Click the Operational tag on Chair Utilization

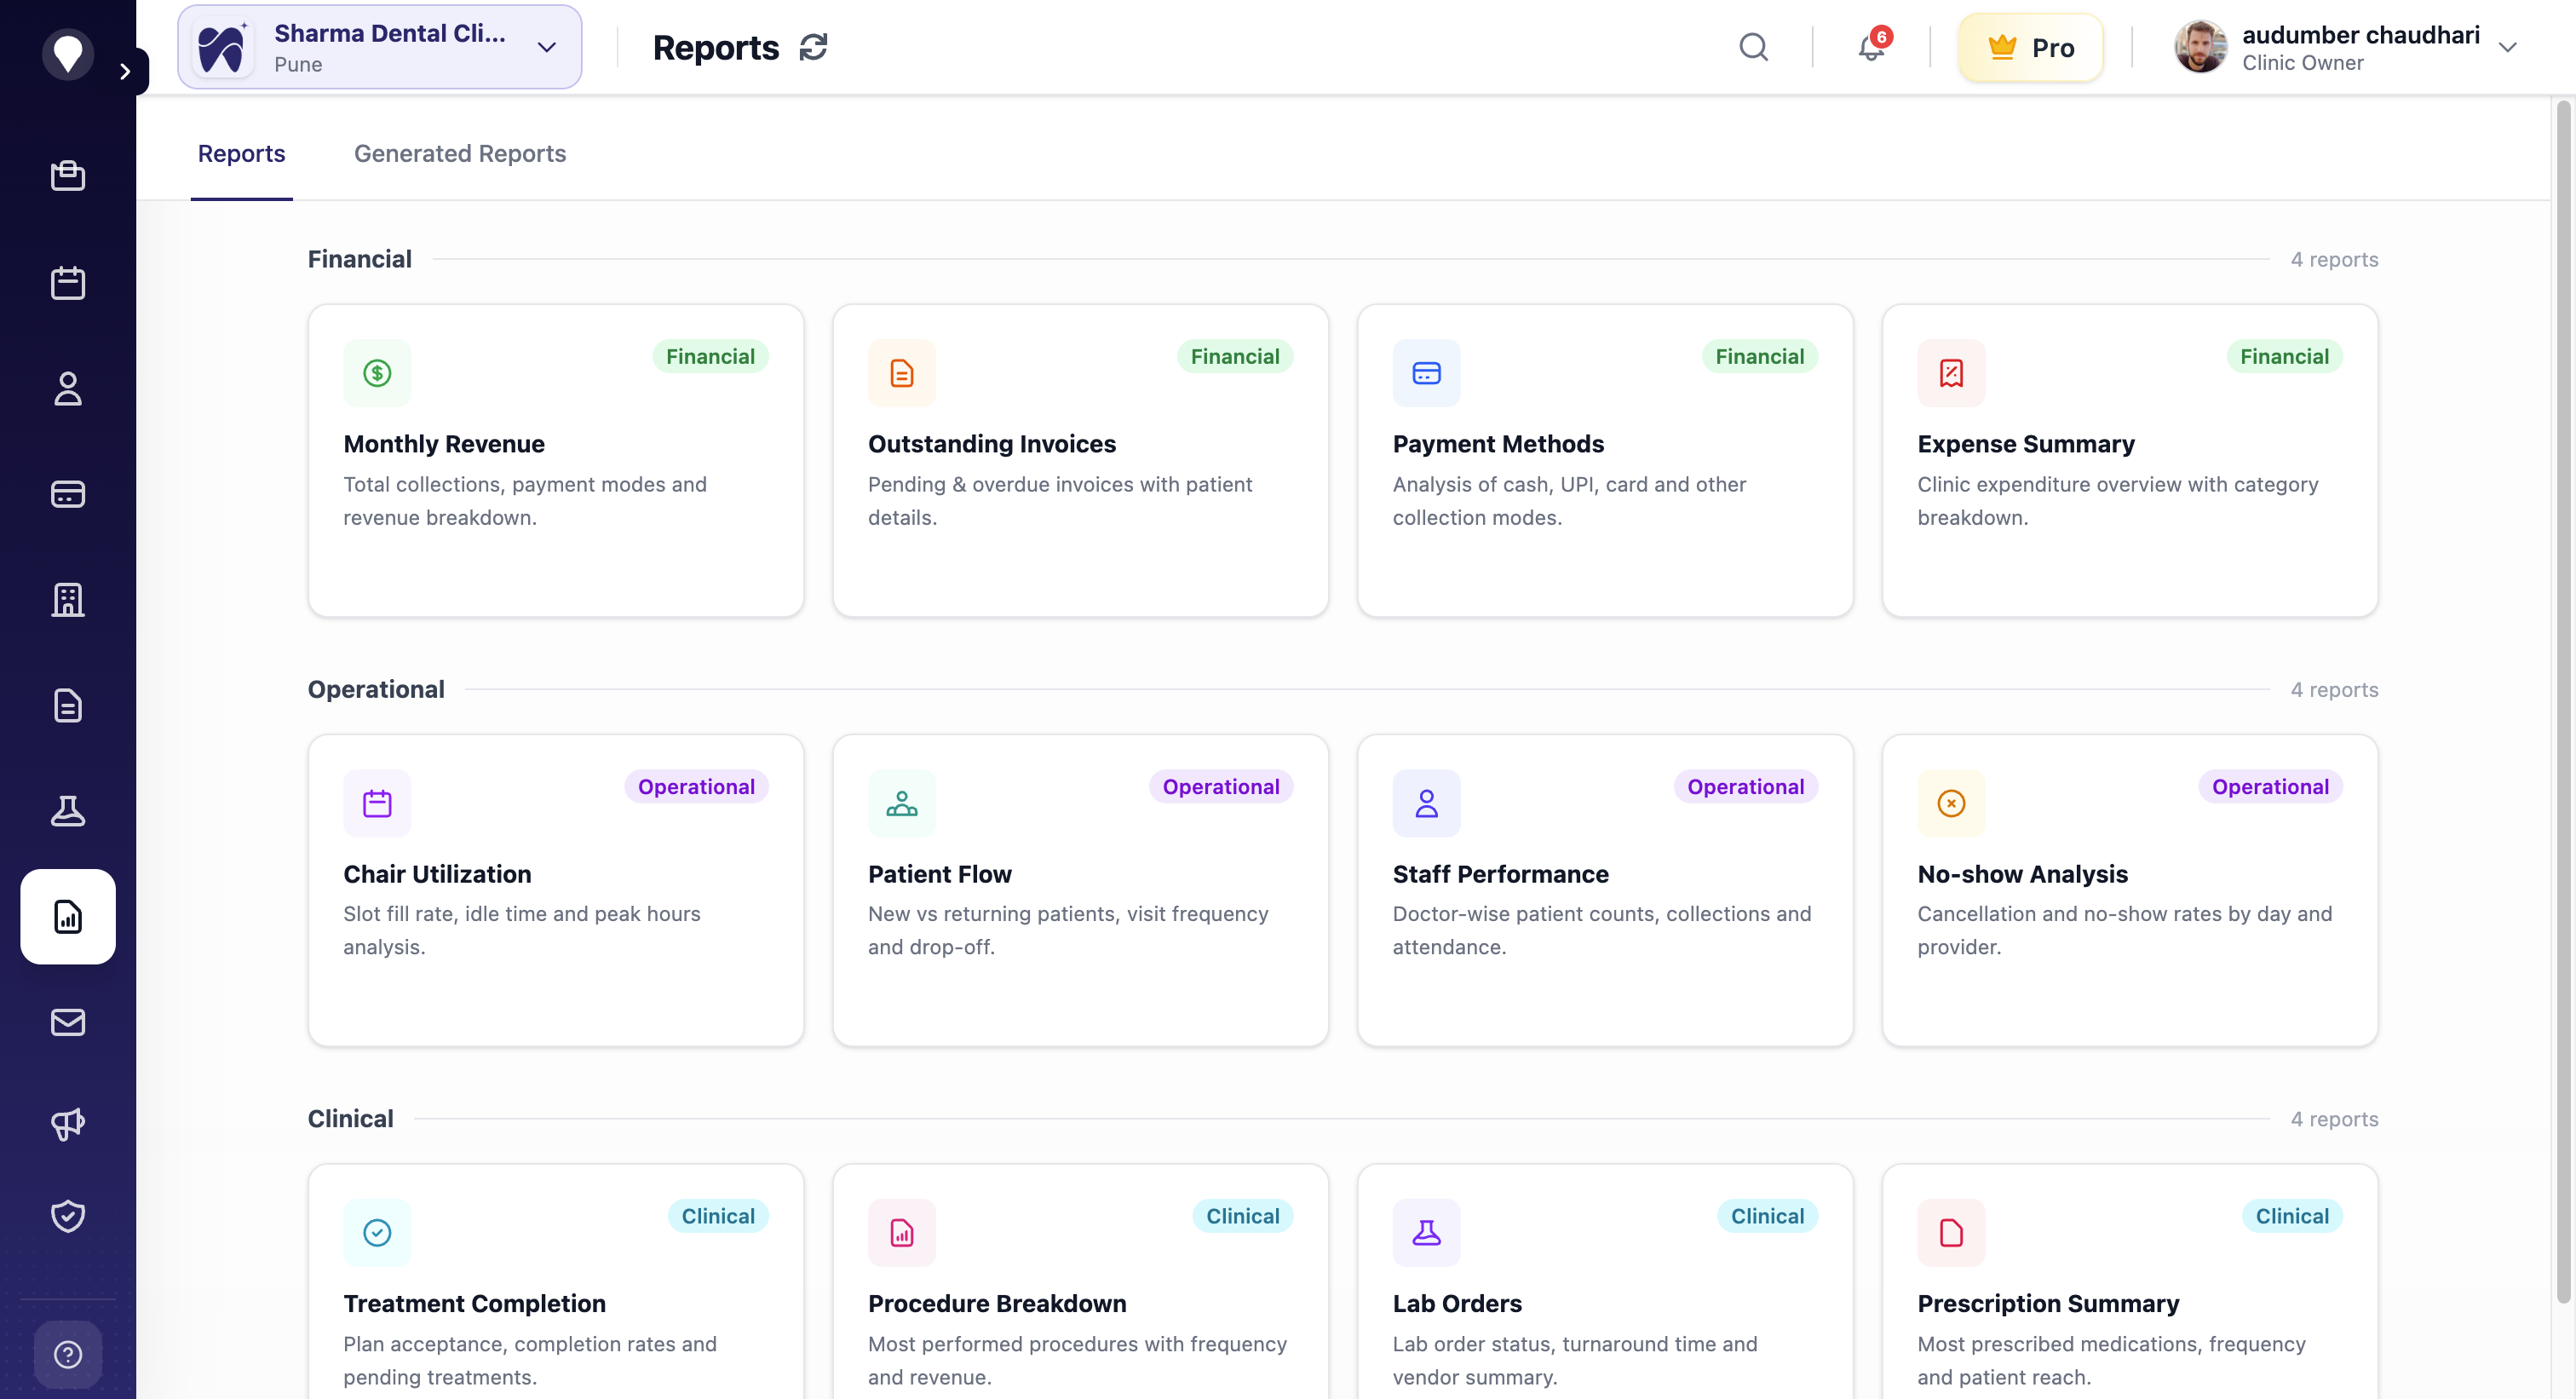click(696, 787)
